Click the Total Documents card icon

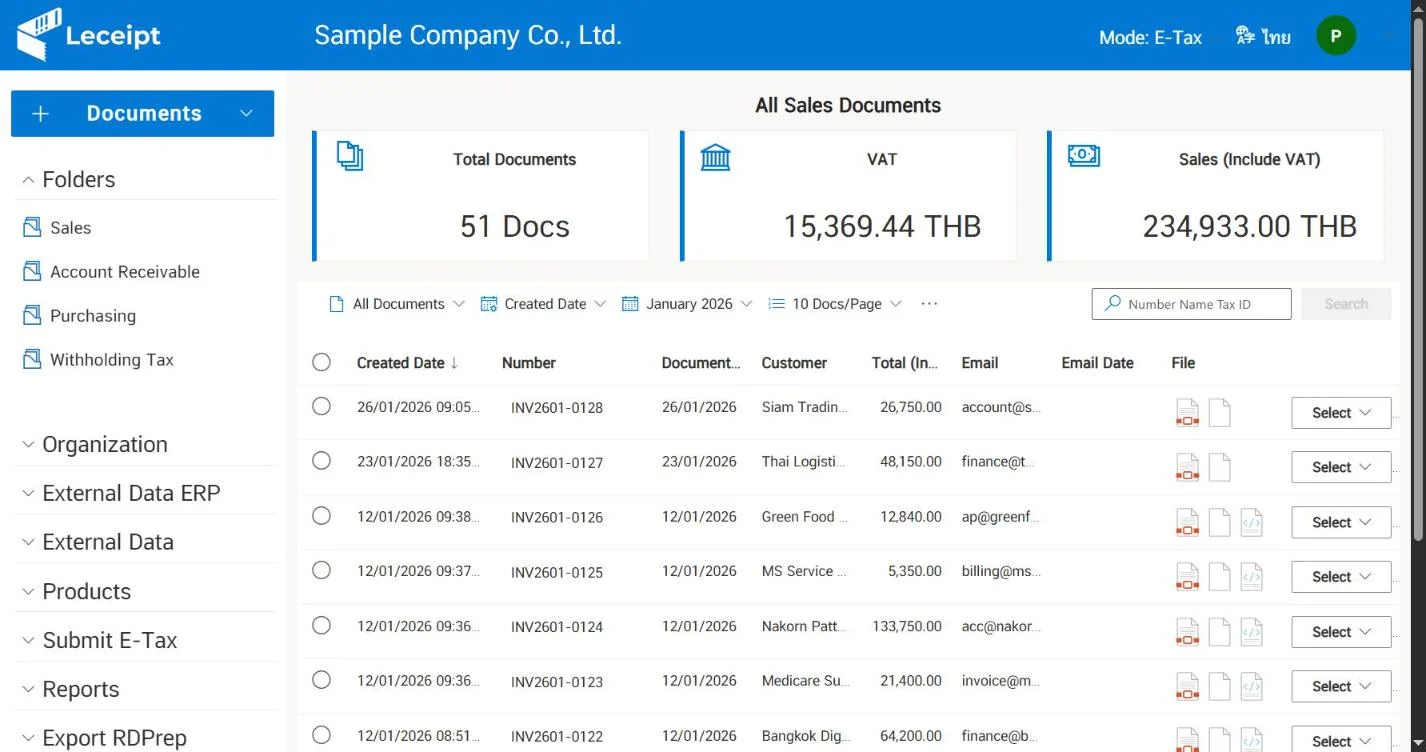coord(350,156)
